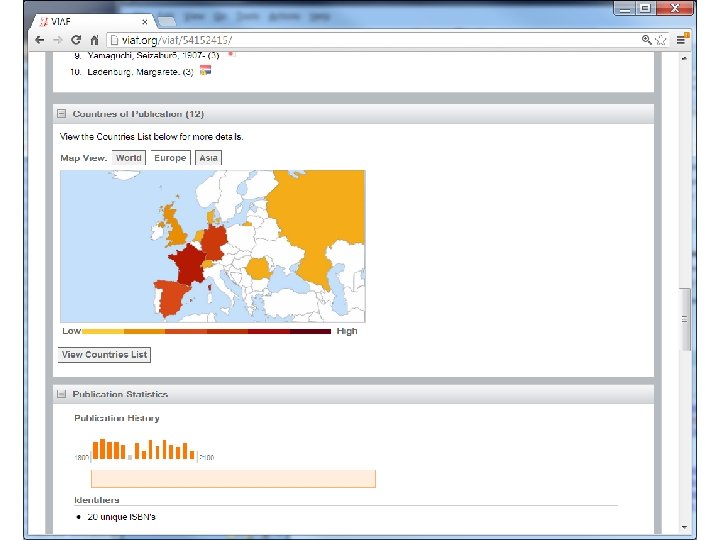720x540 pixels.
Task: Switch map view to Asia
Action: click(208, 158)
